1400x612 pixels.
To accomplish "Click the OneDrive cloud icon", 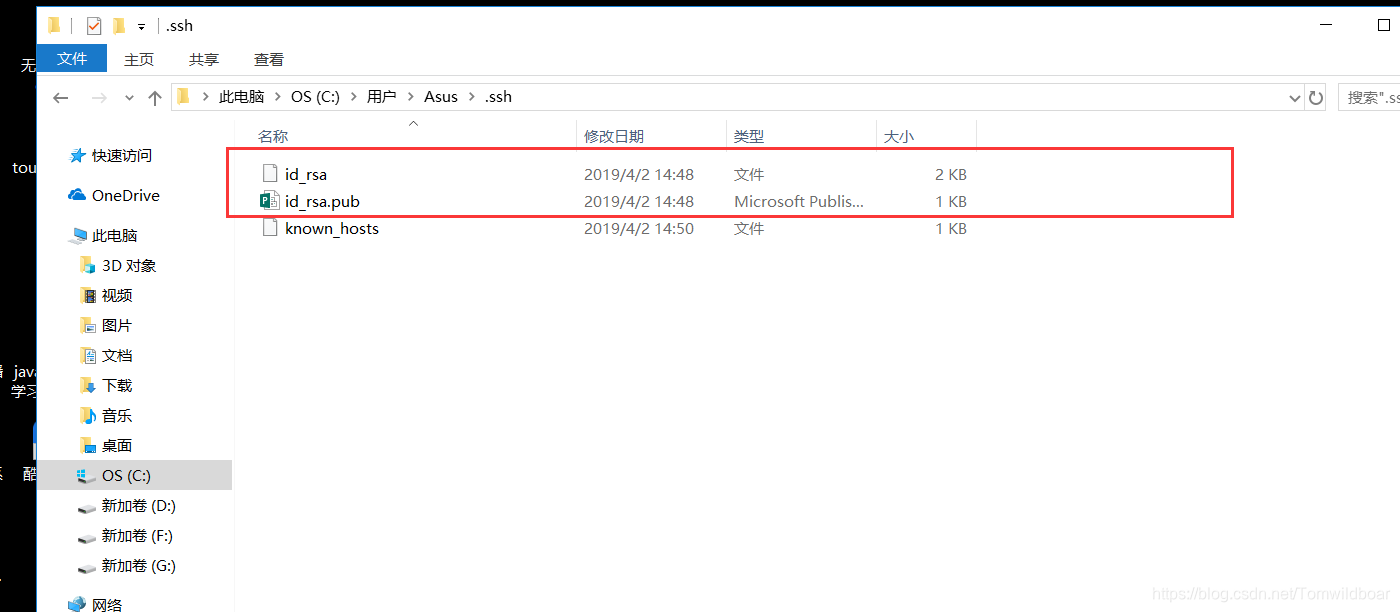I will coord(77,195).
